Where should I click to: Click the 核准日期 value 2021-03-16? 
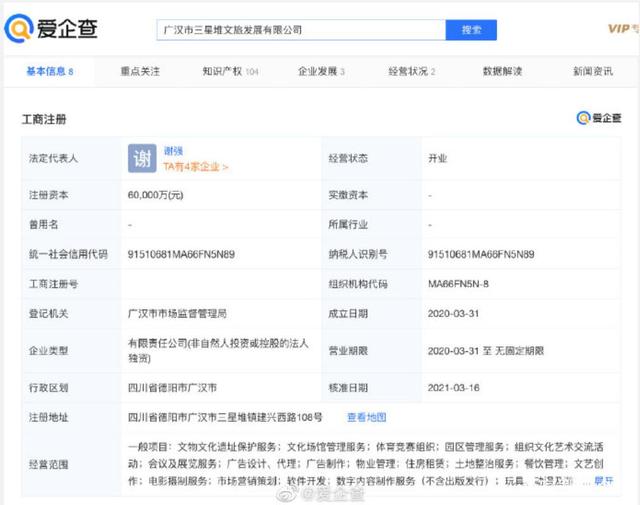(x=453, y=388)
